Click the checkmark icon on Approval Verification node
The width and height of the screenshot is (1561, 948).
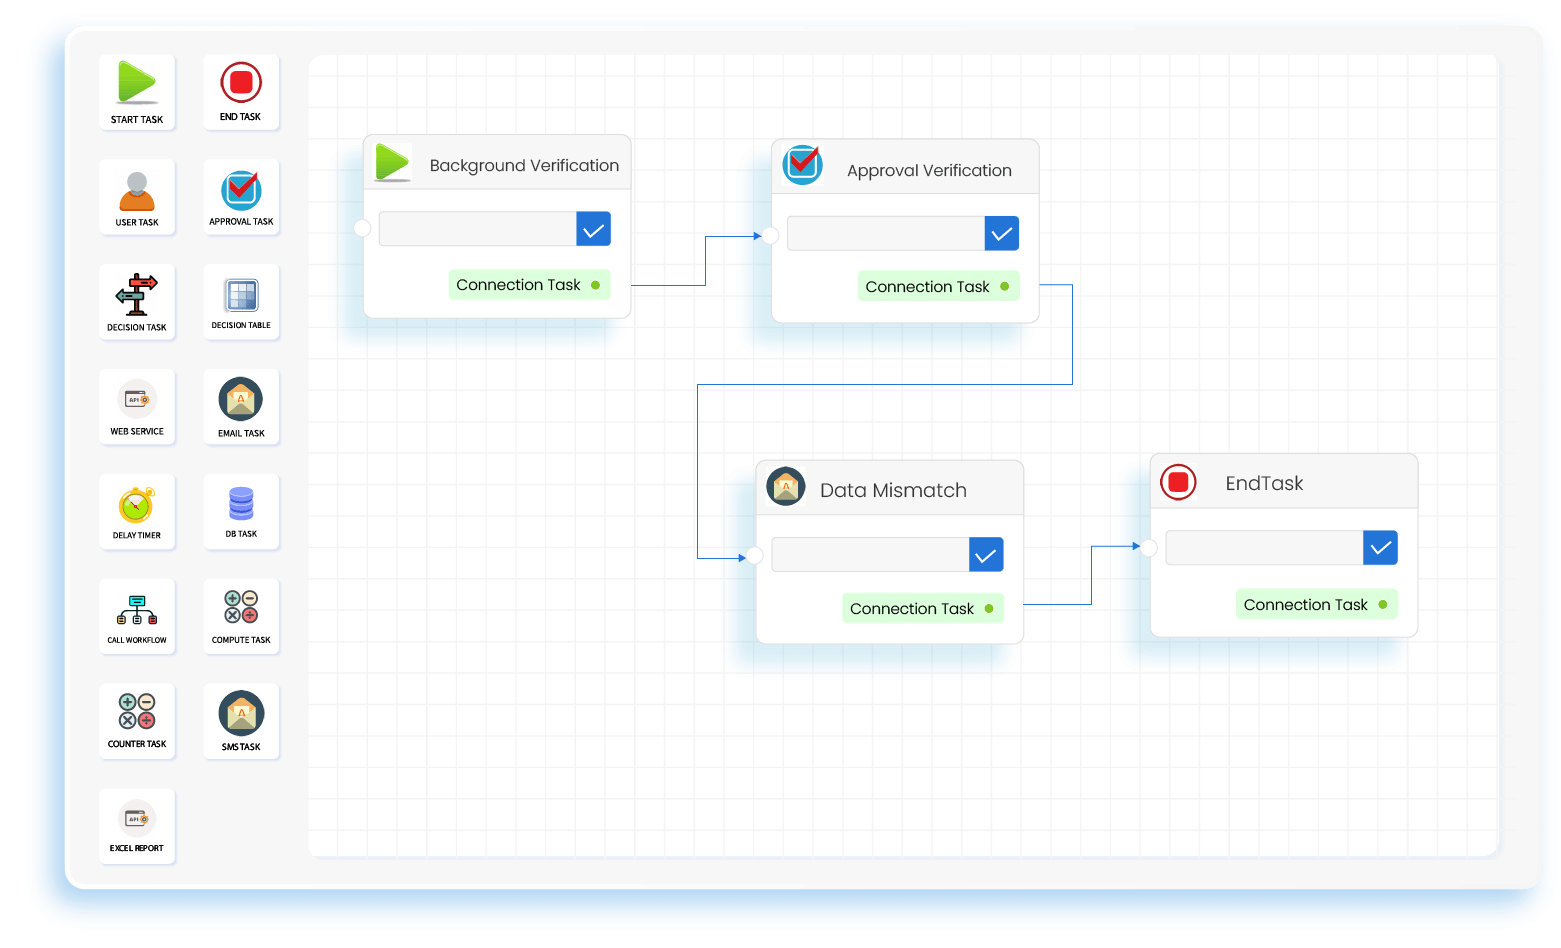802,165
